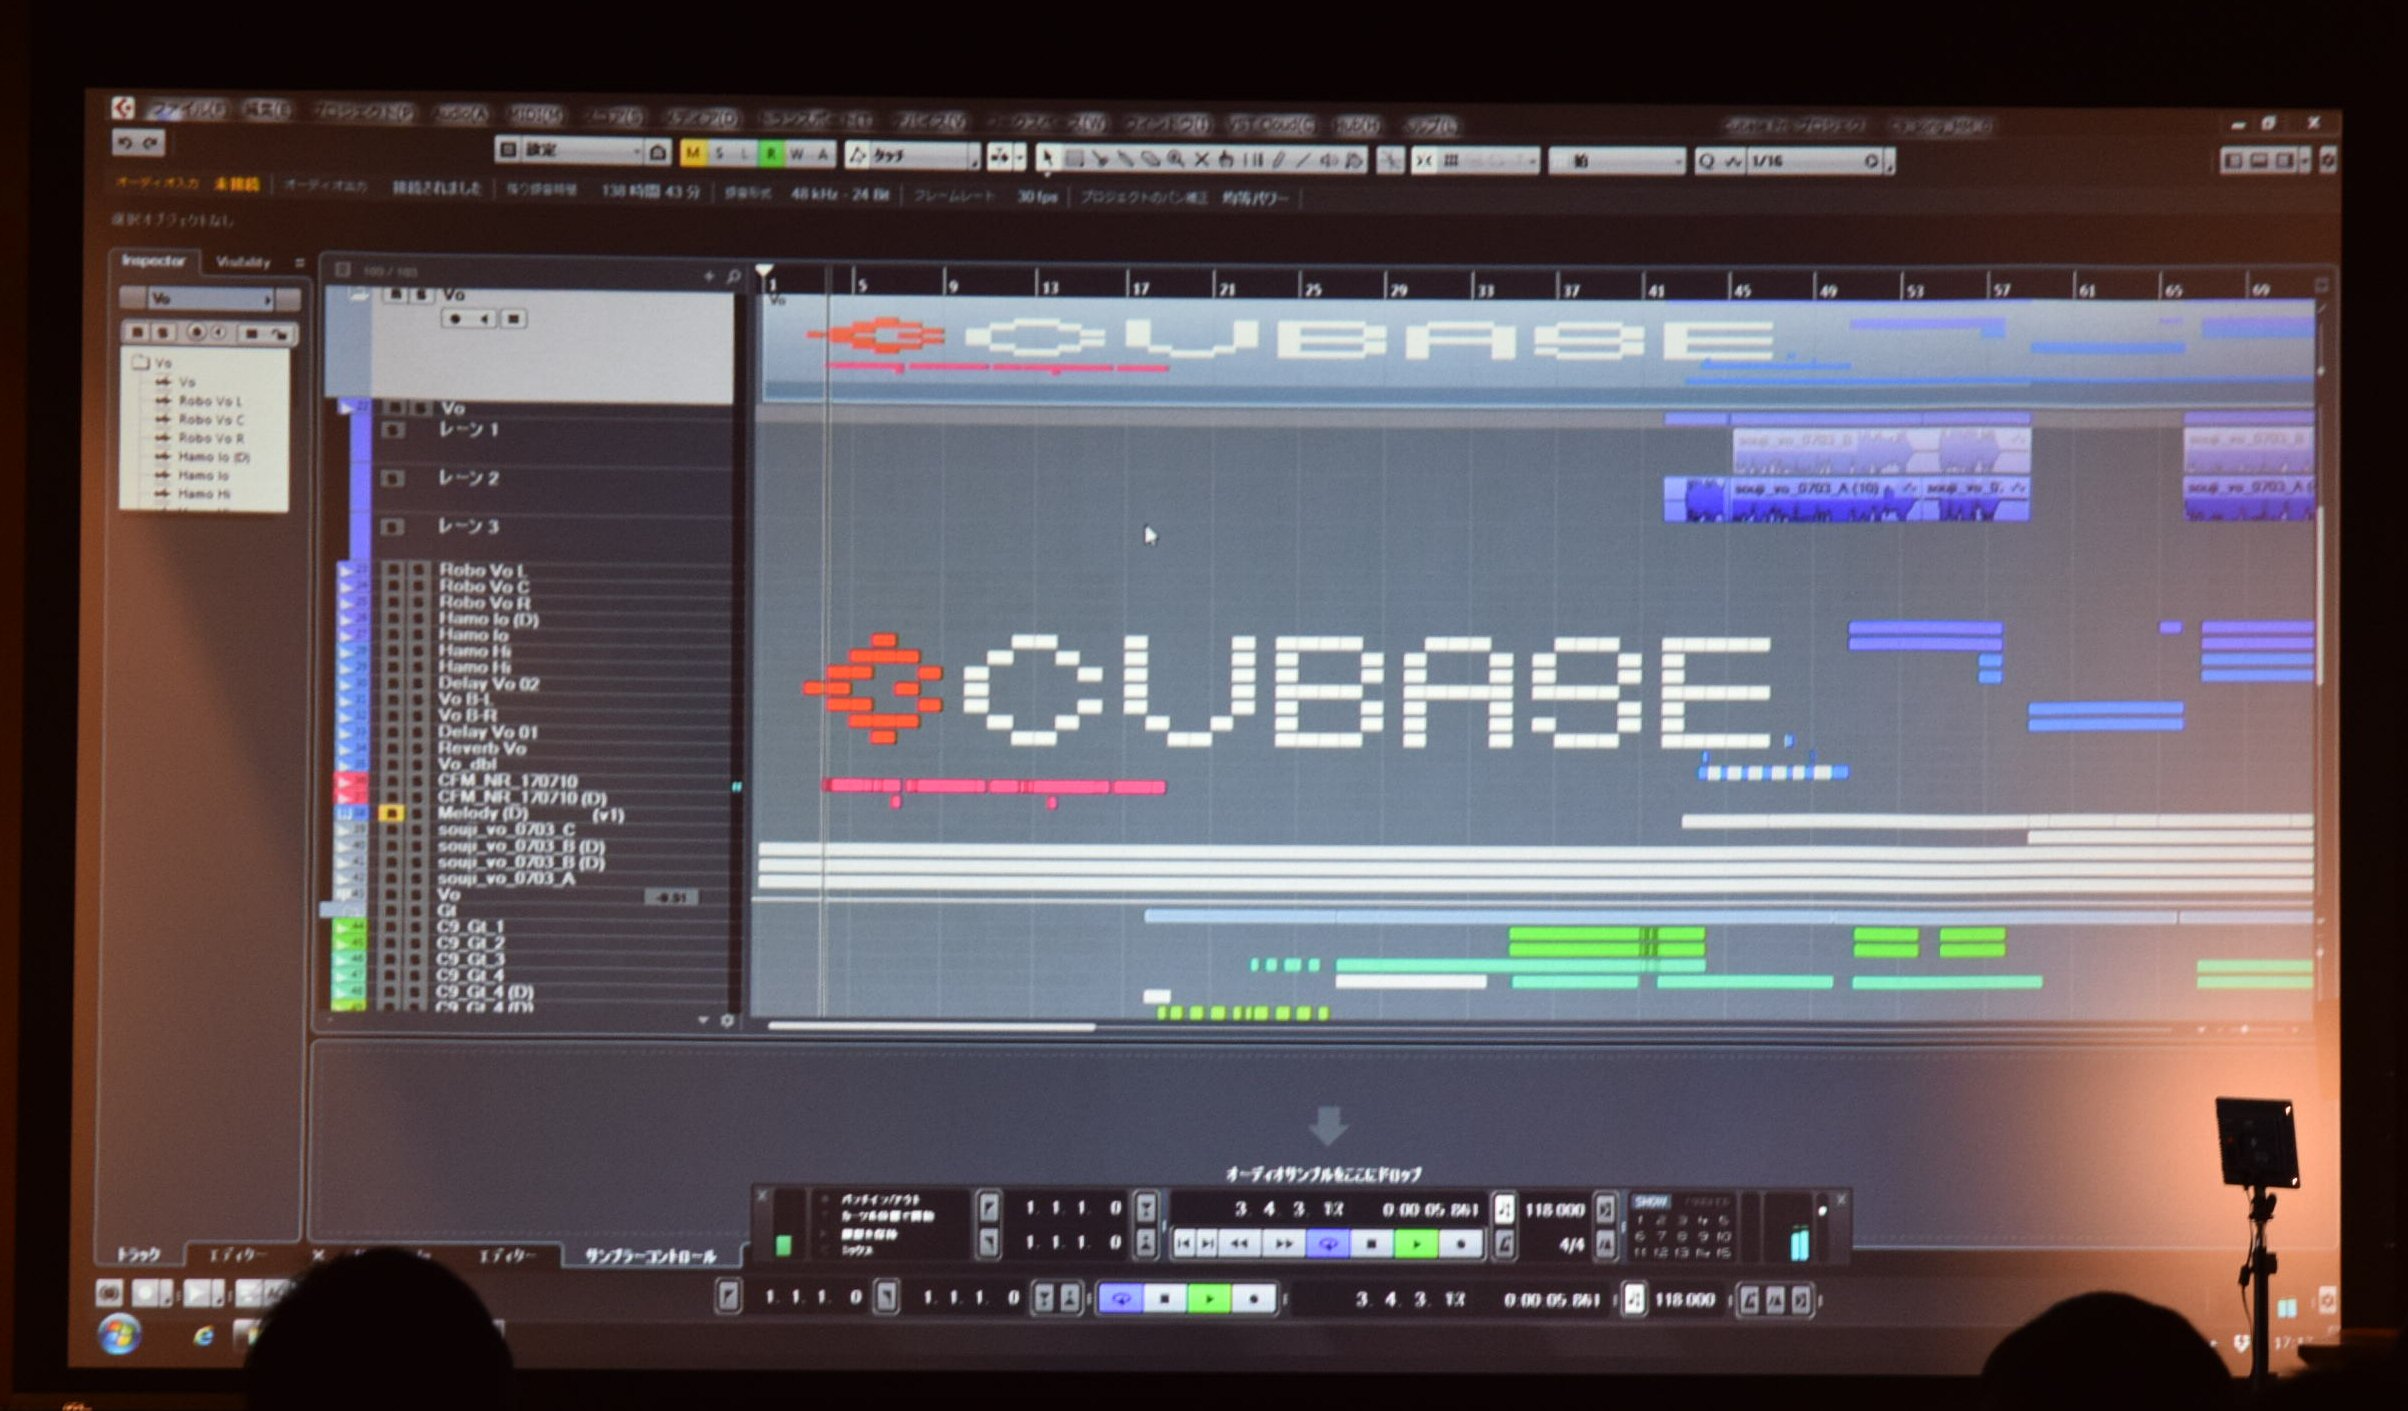The width and height of the screenshot is (2408, 1411).
Task: Click the output level meter in the transport panel
Action: click(x=1799, y=1243)
